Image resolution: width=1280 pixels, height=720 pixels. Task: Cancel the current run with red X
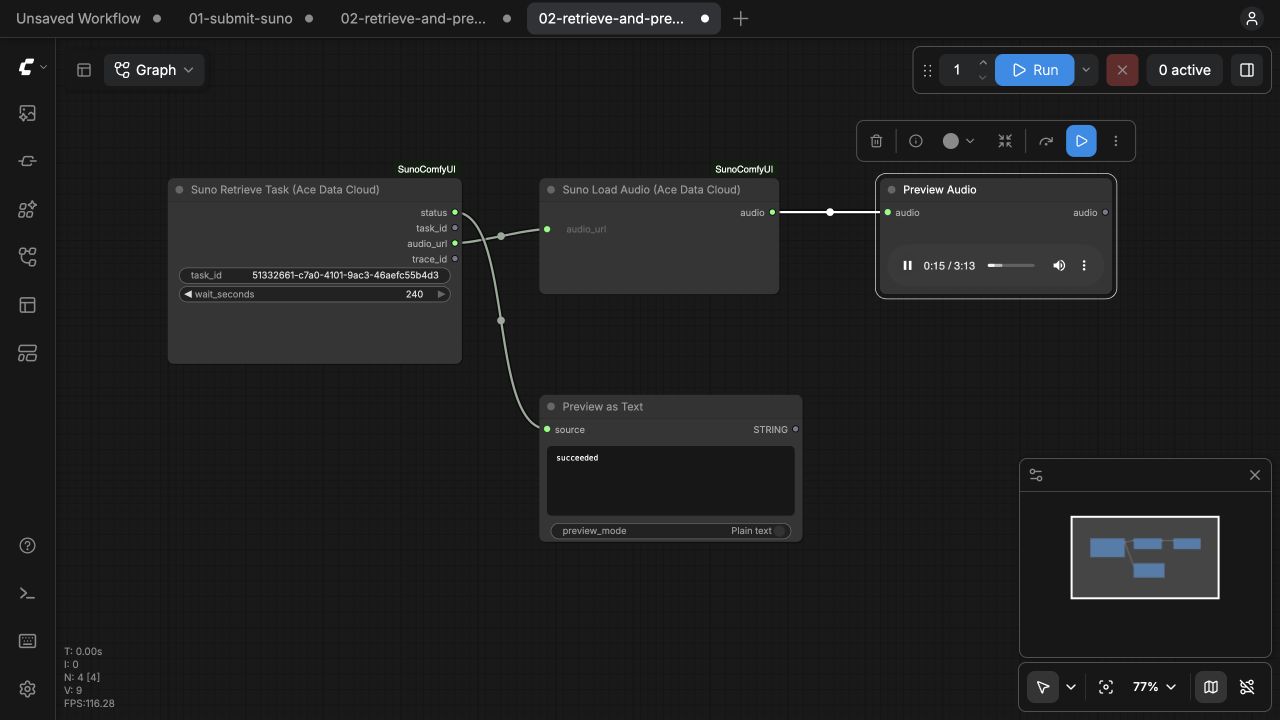tap(1122, 70)
